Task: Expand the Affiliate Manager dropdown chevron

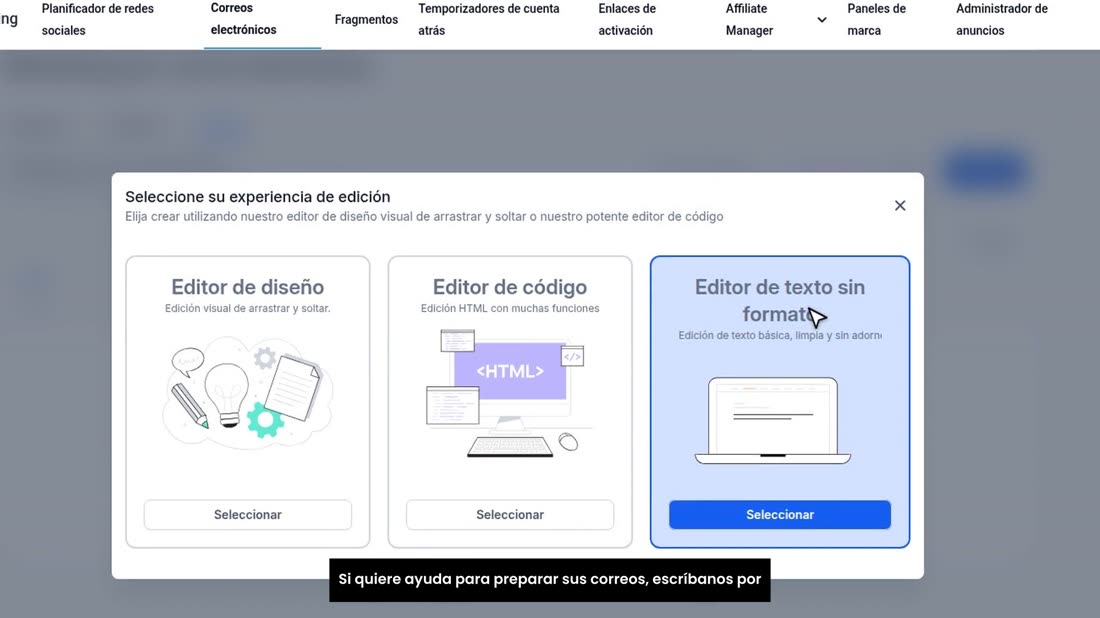Action: point(821,20)
